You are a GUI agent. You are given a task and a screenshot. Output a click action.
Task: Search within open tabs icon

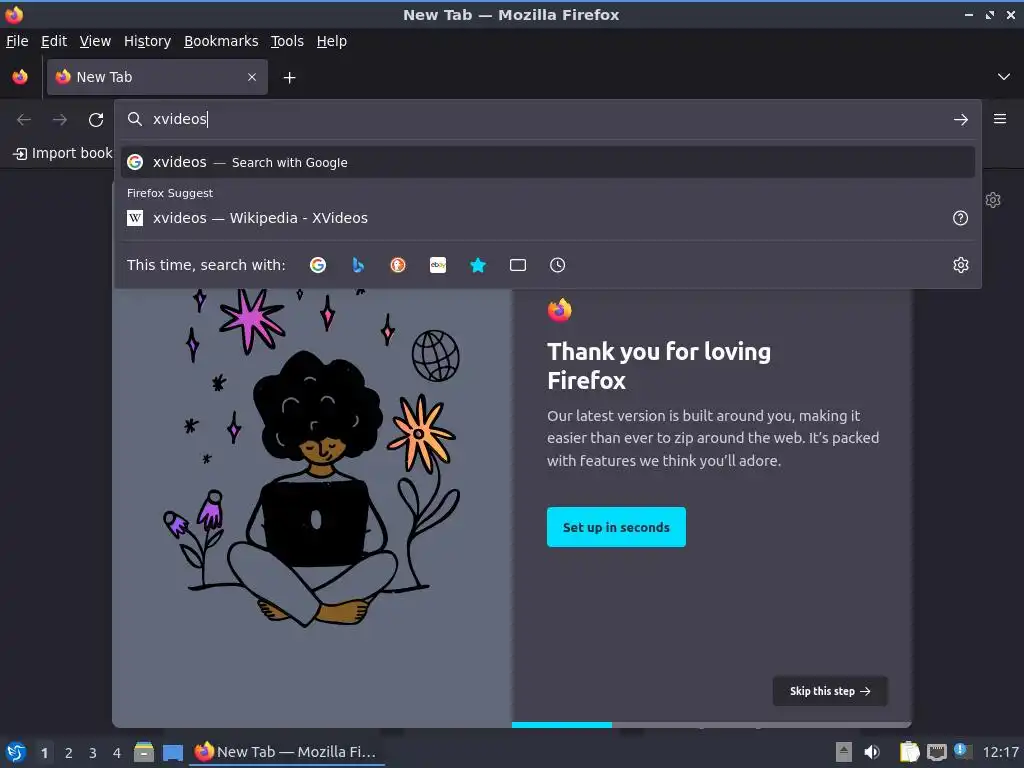coord(518,265)
